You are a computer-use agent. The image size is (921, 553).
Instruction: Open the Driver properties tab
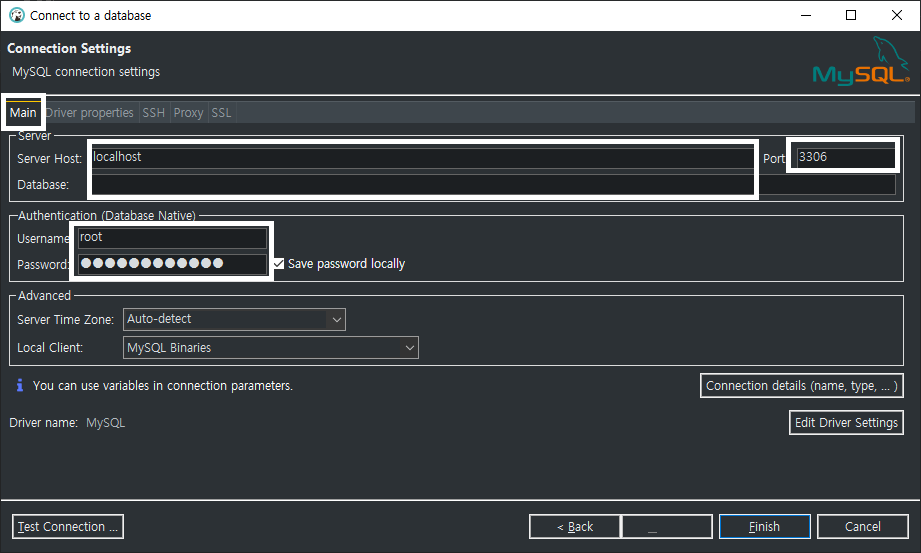(x=90, y=112)
